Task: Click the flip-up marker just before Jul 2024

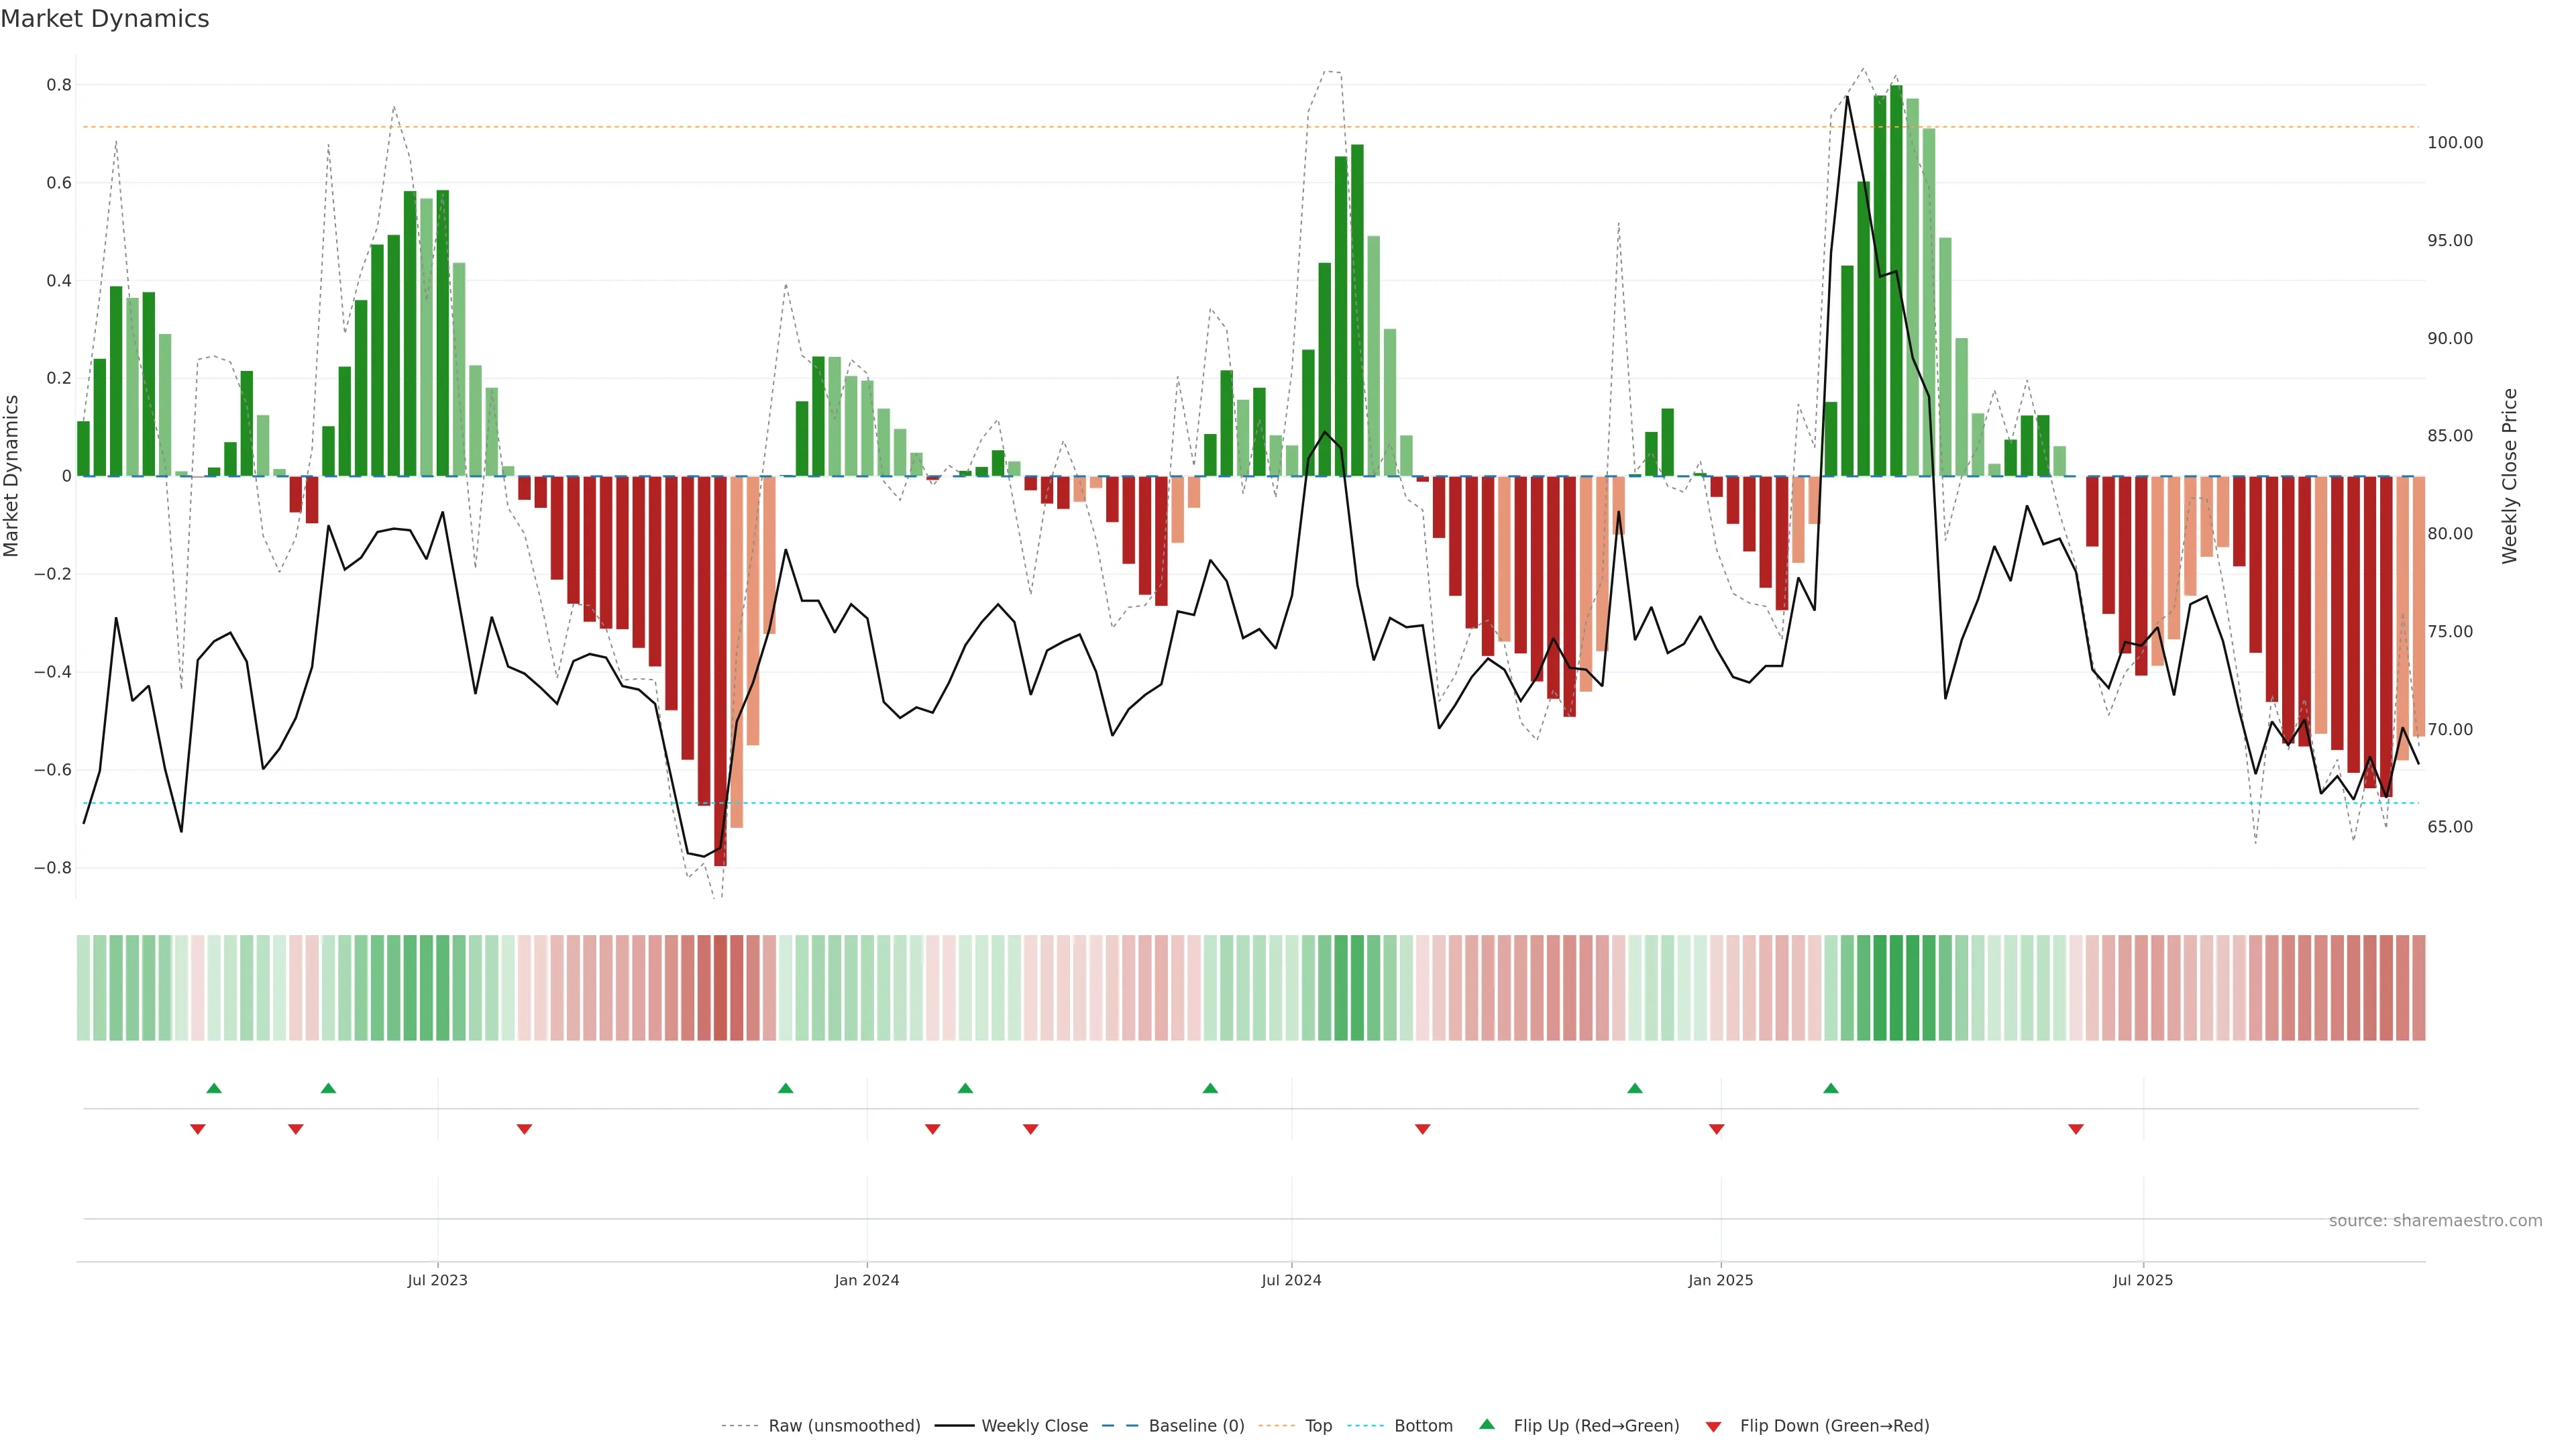Action: [1210, 1088]
